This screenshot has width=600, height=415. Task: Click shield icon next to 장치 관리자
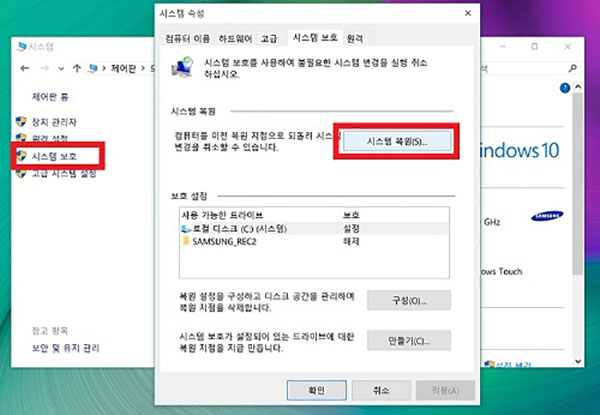[x=21, y=122]
